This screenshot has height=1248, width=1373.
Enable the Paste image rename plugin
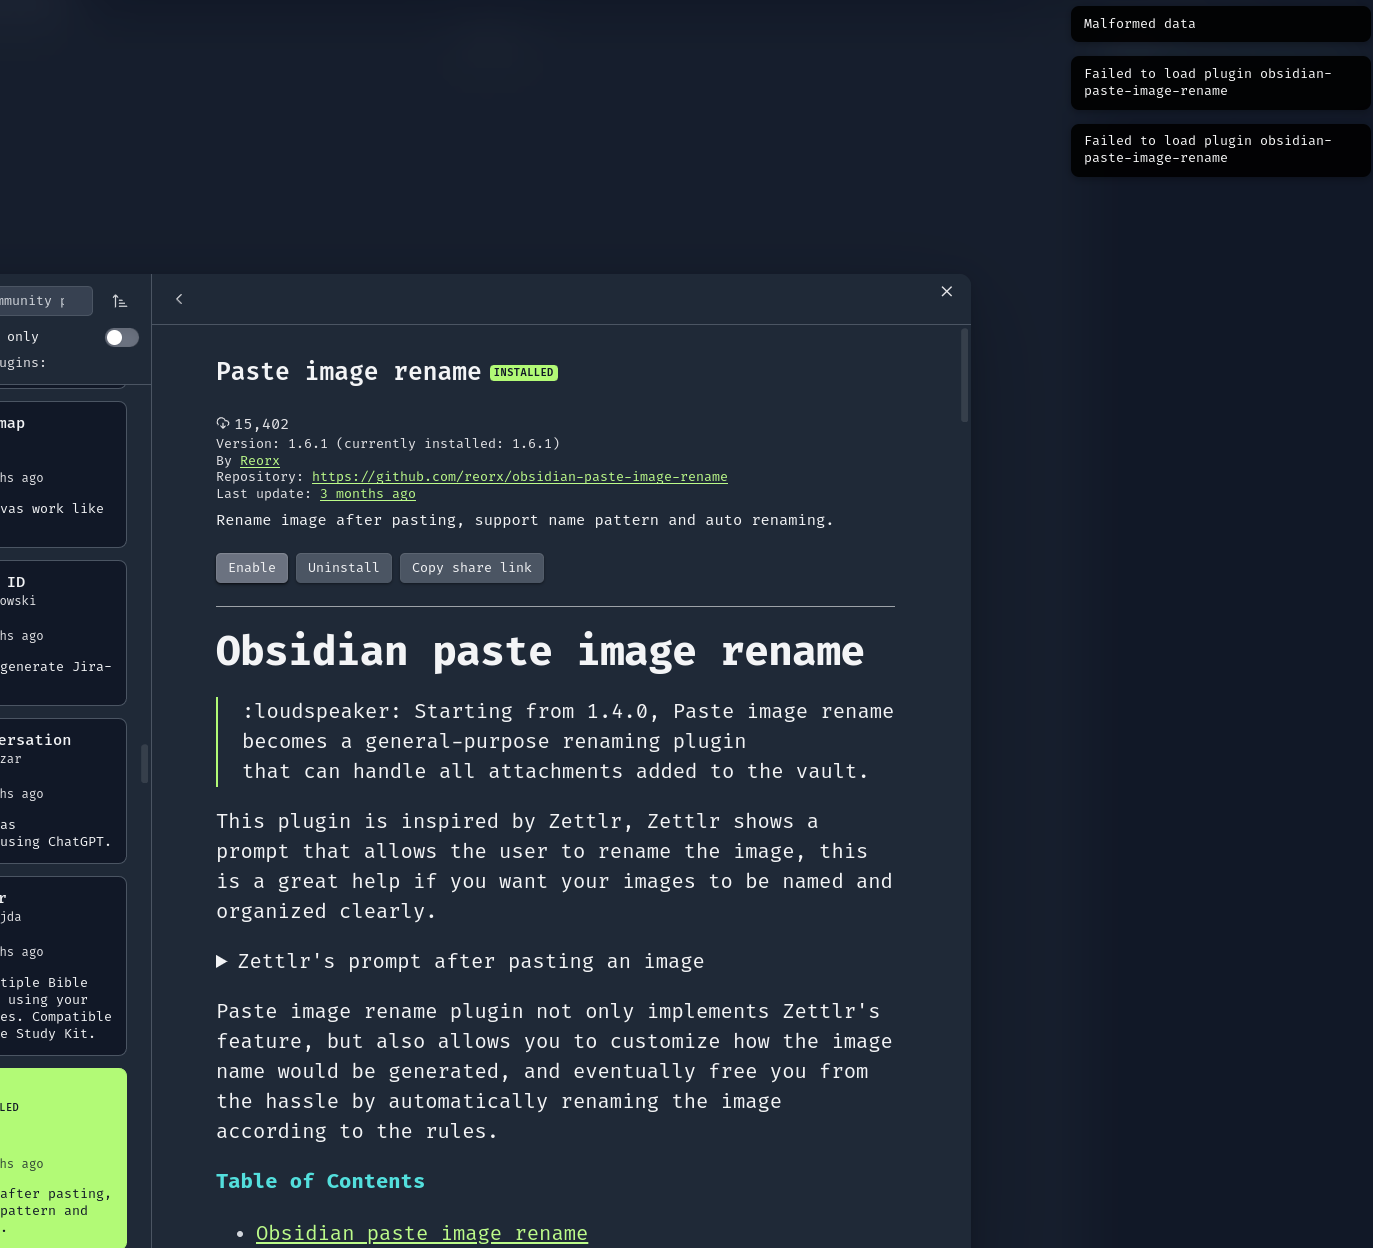point(251,567)
